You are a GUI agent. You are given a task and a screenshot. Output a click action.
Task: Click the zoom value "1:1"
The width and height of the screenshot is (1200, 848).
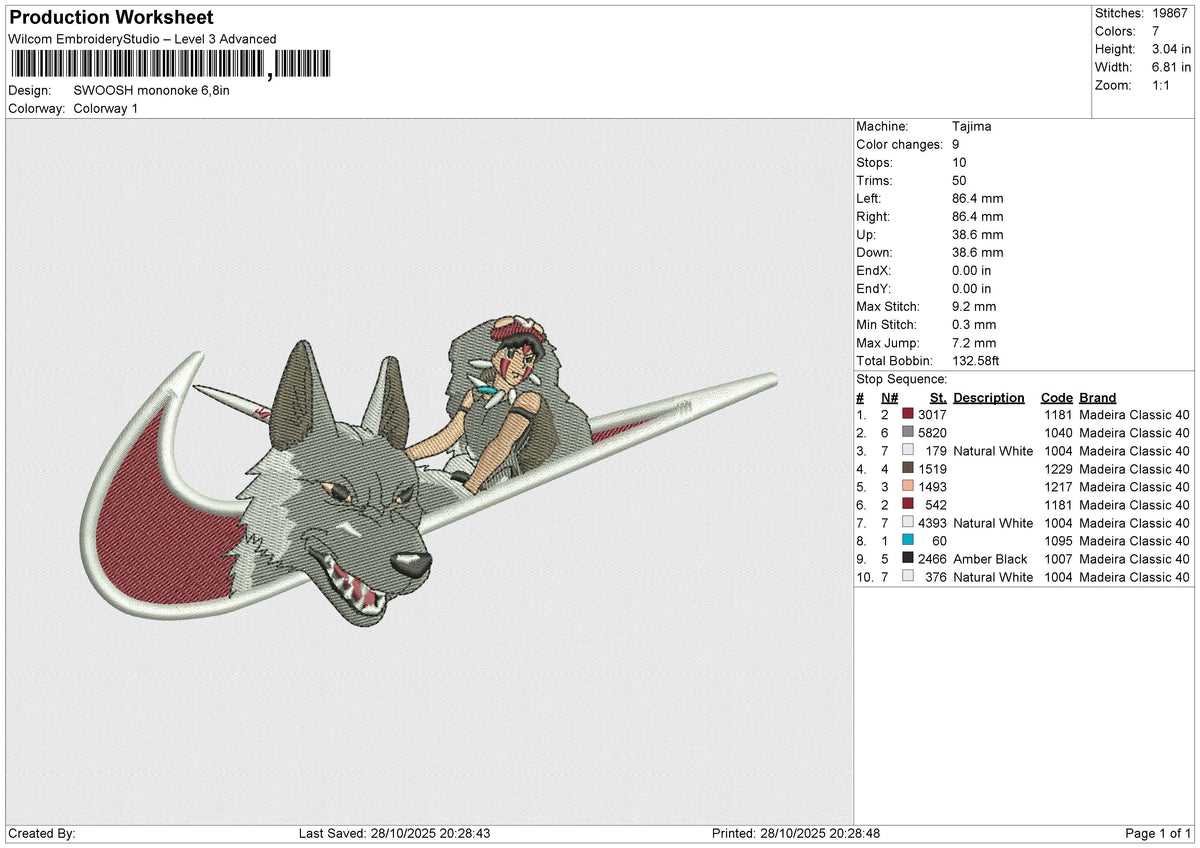pyautogui.click(x=1163, y=85)
